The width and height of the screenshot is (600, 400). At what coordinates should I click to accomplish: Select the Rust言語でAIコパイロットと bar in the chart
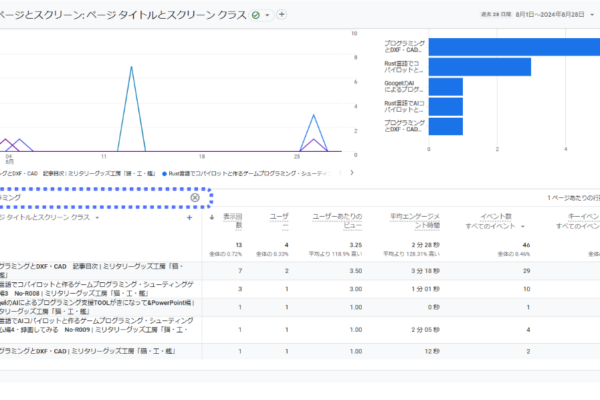click(445, 106)
